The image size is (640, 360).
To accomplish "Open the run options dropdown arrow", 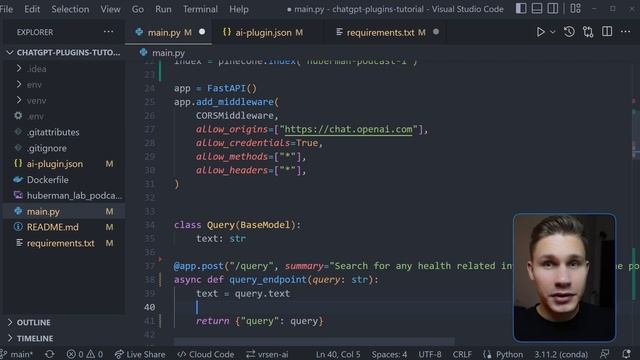I will pyautogui.click(x=553, y=32).
